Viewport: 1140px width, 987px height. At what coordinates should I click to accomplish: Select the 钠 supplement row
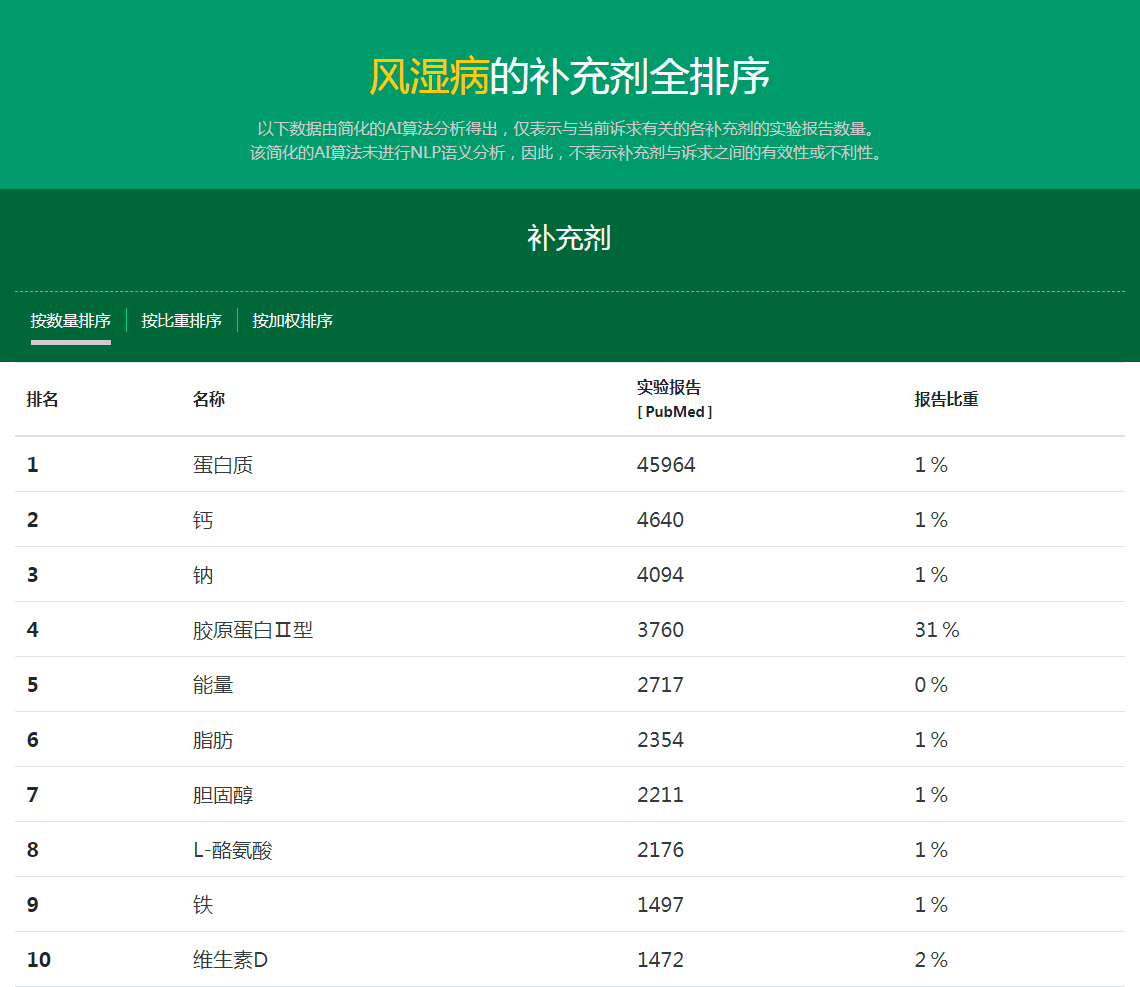[x=203, y=575]
